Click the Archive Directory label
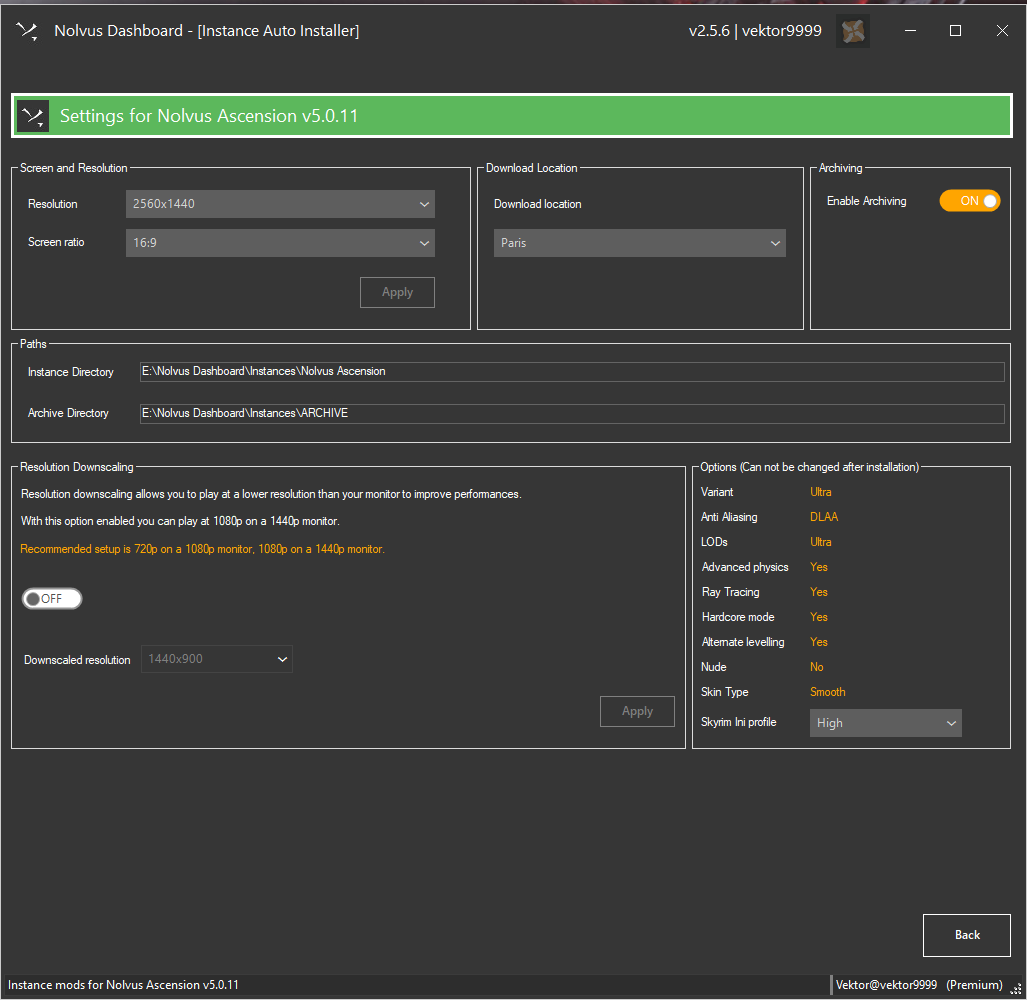This screenshot has width=1027, height=1000. click(68, 413)
